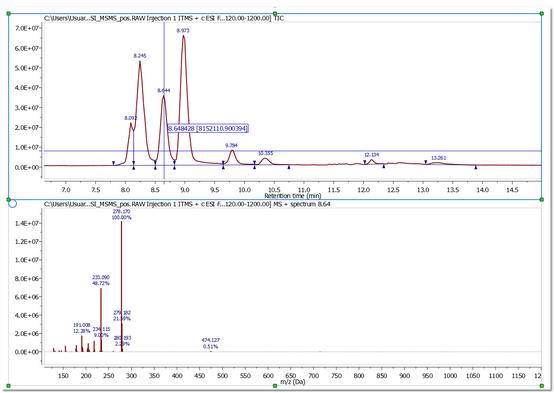Click the 8.973 peak label in TIC chromatogram
The width and height of the screenshot is (554, 393).
183,31
